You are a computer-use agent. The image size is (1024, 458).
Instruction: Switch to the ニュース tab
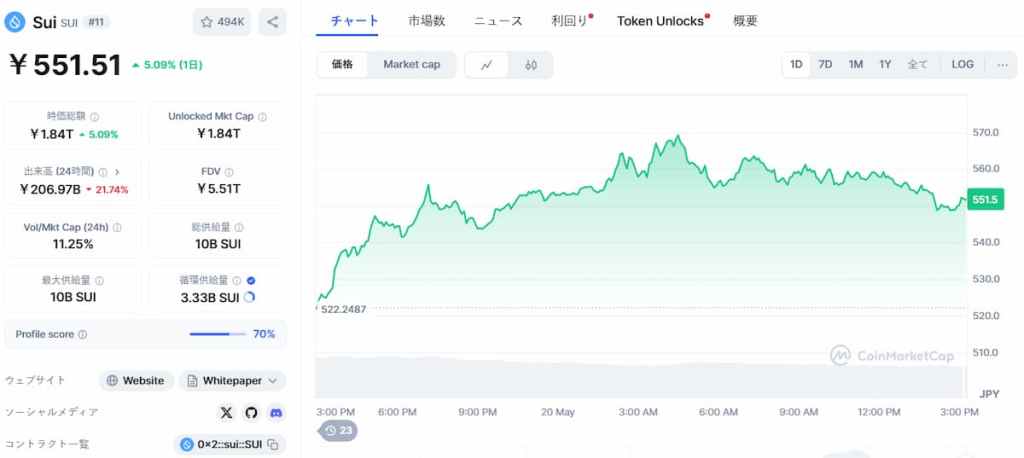pos(498,21)
